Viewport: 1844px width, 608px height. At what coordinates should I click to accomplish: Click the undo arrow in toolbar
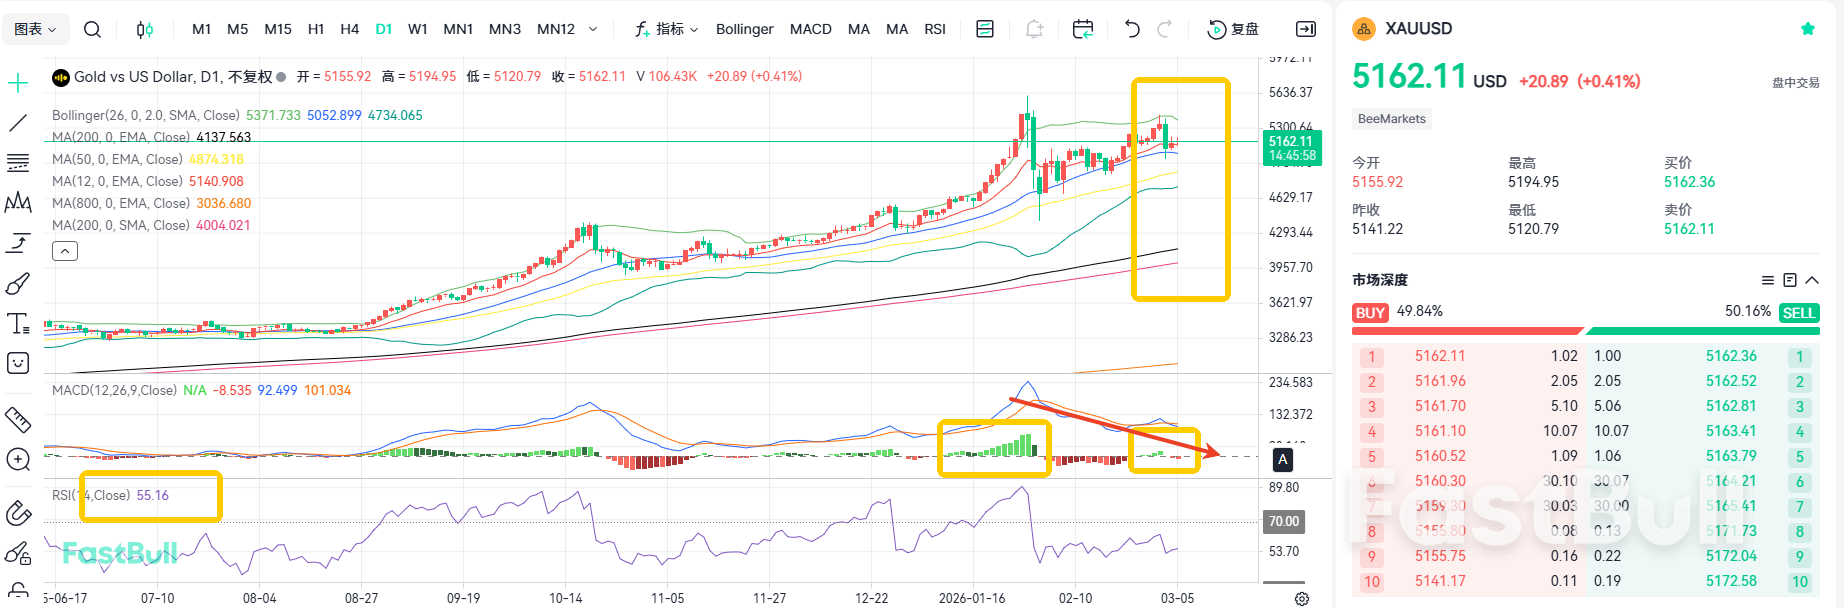(1132, 29)
